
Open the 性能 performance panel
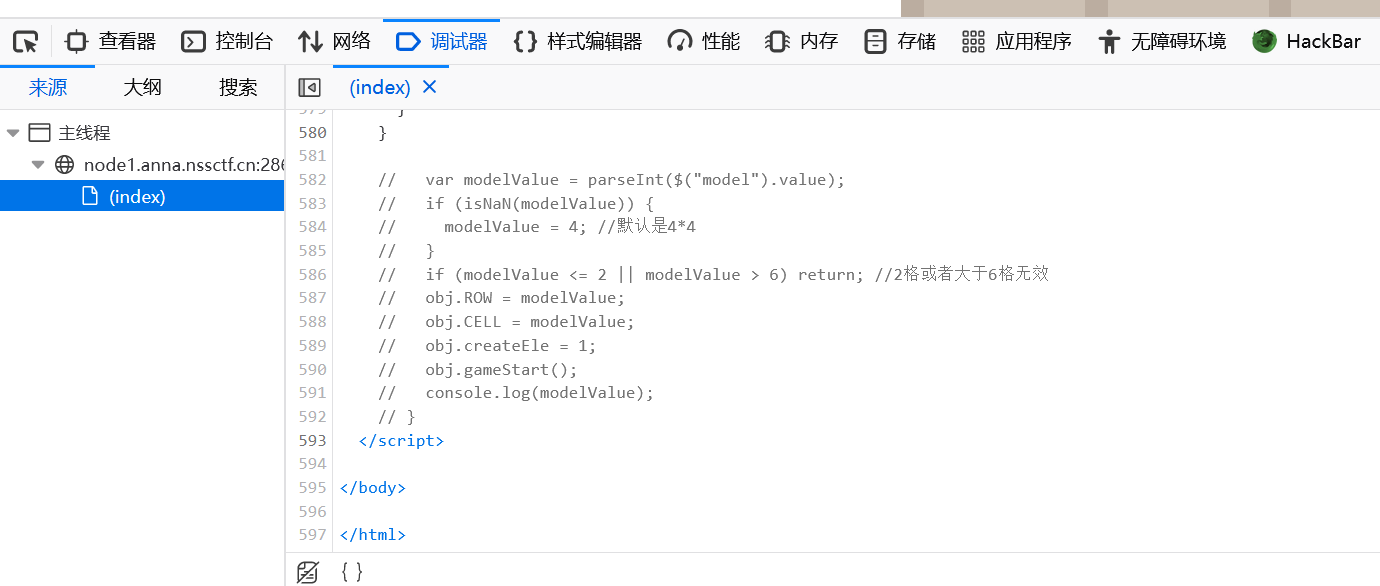click(704, 42)
